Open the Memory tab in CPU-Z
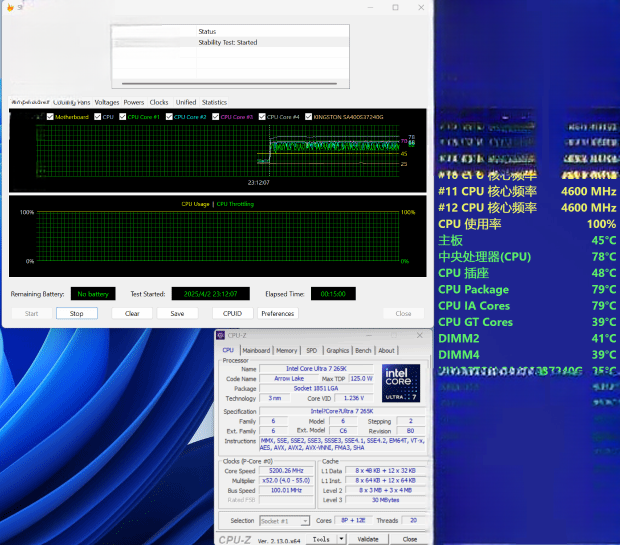The height and width of the screenshot is (545, 620). coord(287,350)
